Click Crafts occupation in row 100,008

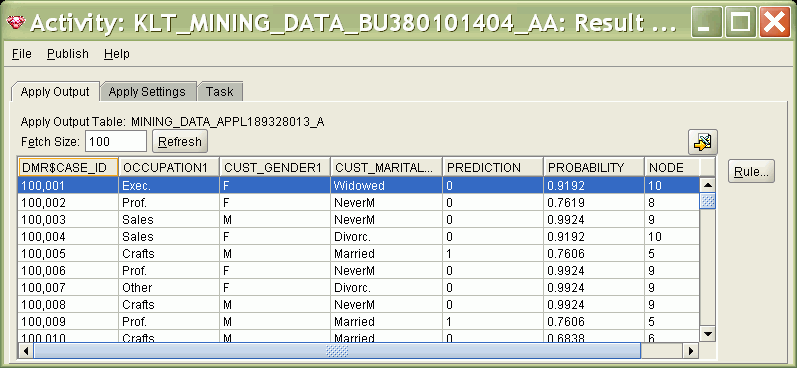click(x=169, y=304)
